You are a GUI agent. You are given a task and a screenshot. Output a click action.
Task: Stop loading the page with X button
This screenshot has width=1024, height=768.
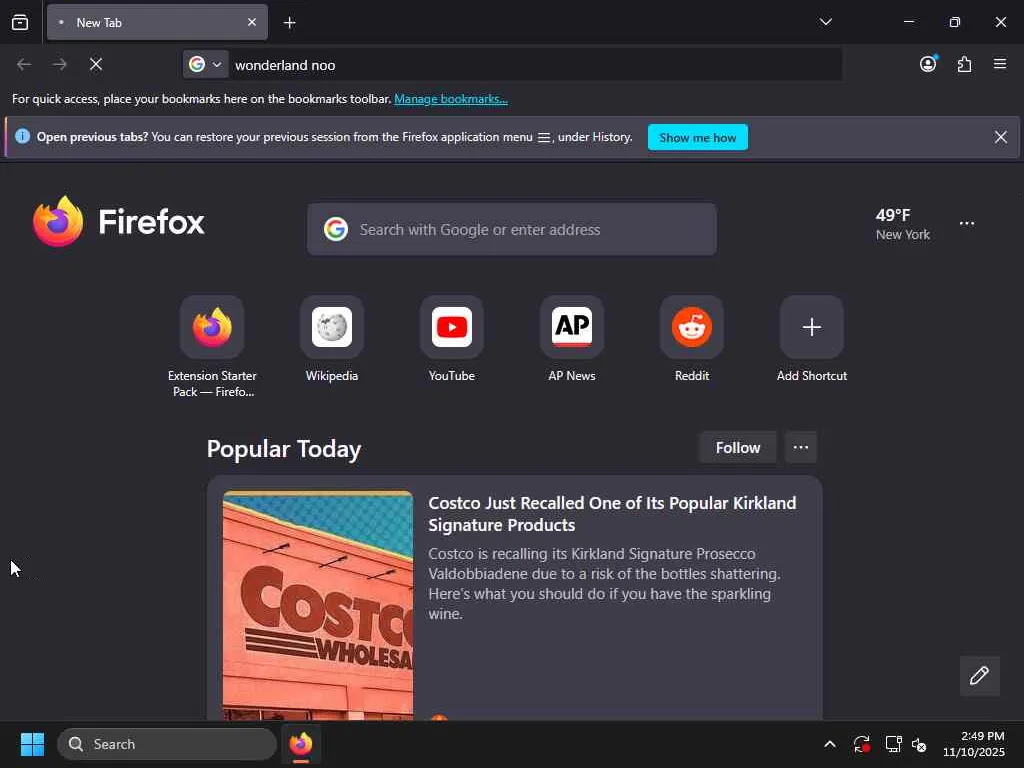click(96, 64)
